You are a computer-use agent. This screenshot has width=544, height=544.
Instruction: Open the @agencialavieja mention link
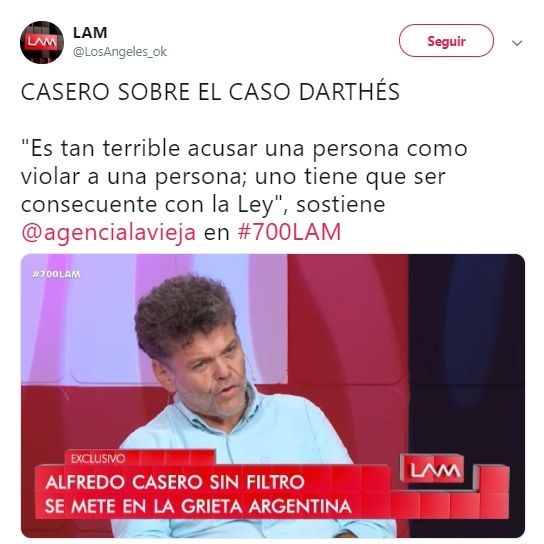click(x=108, y=232)
